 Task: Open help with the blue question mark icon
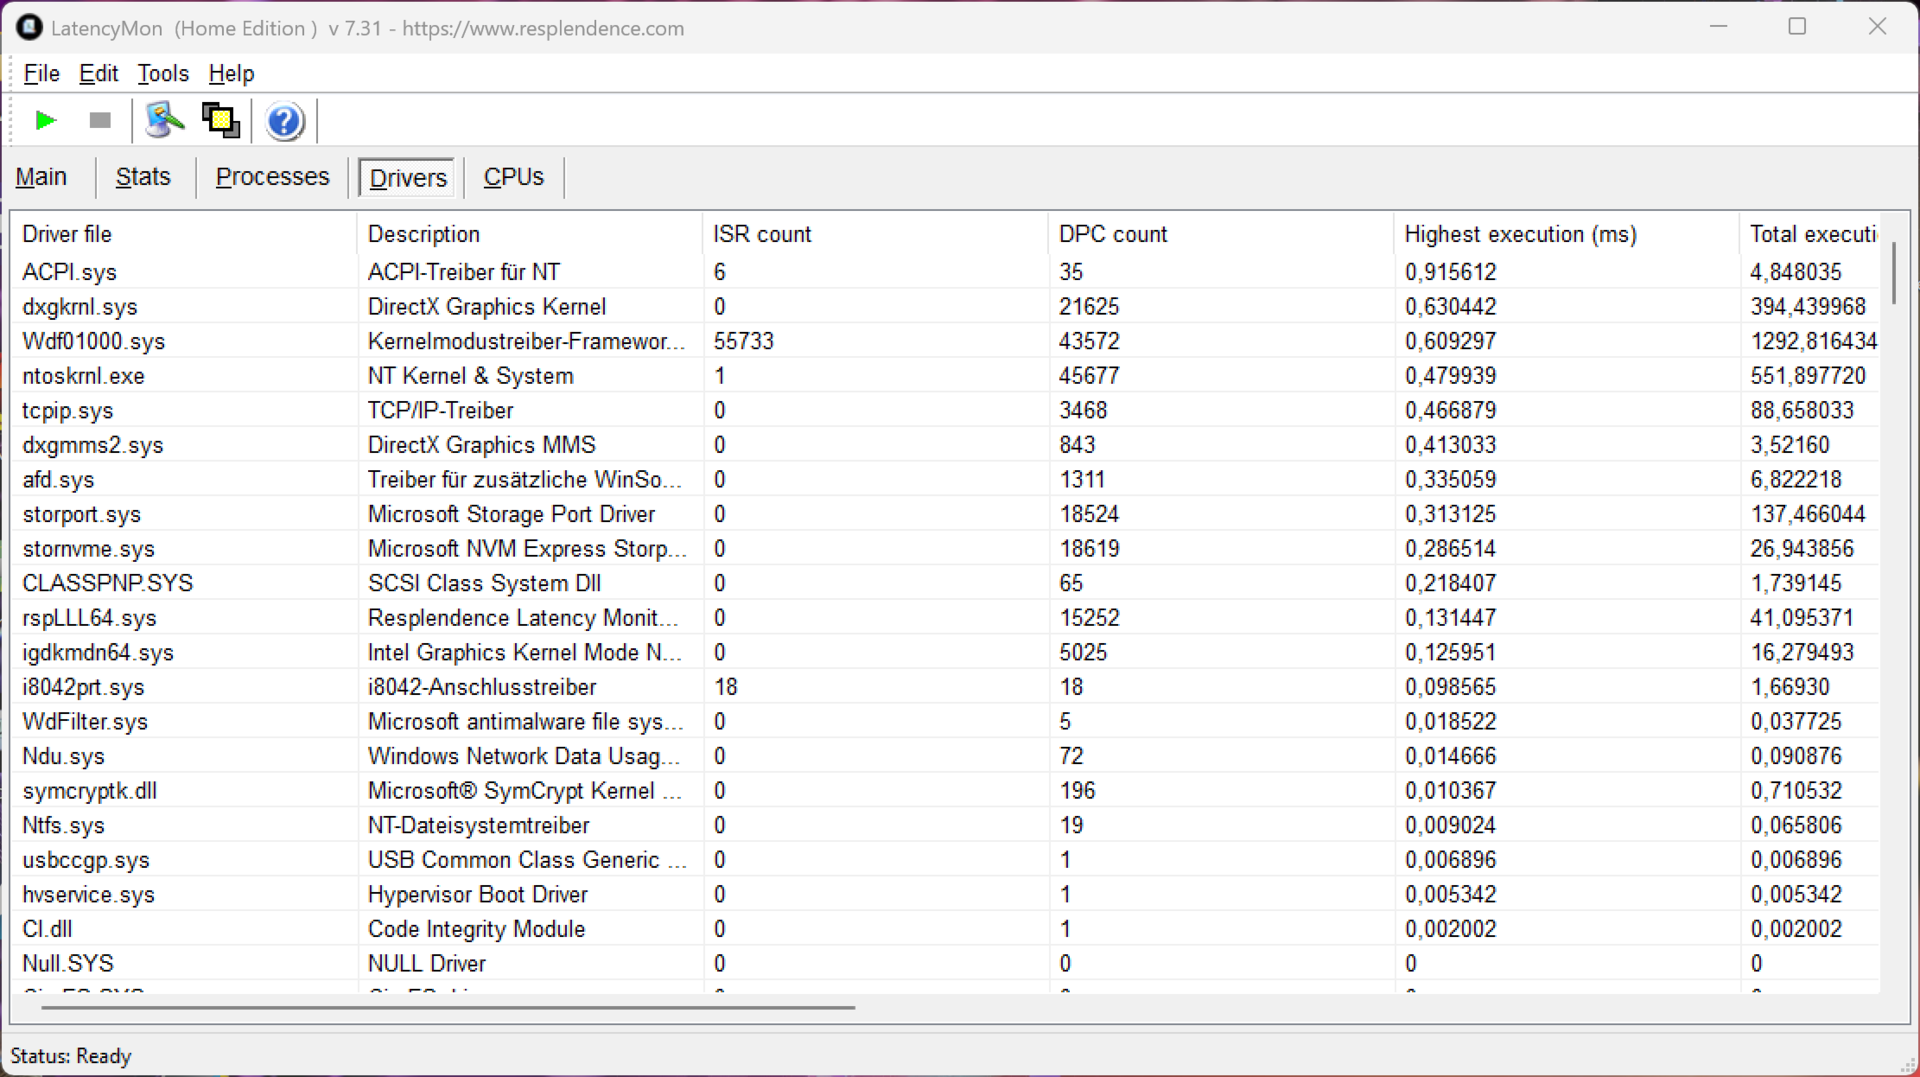284,121
